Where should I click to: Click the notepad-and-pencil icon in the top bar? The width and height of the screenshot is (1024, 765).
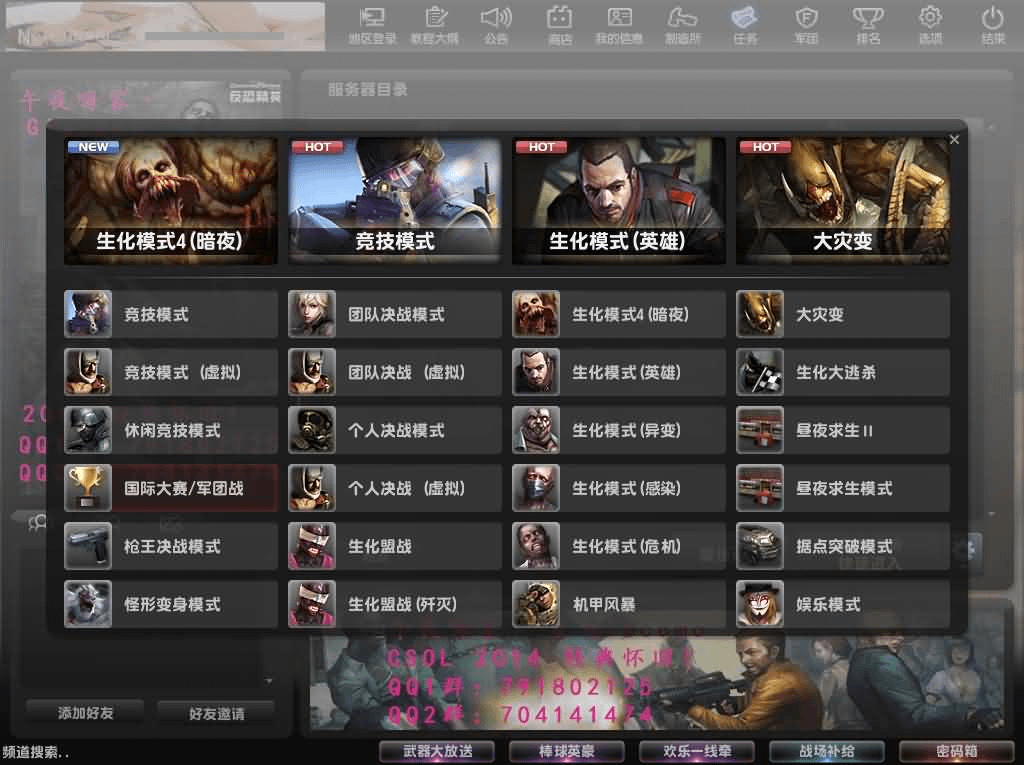click(435, 25)
